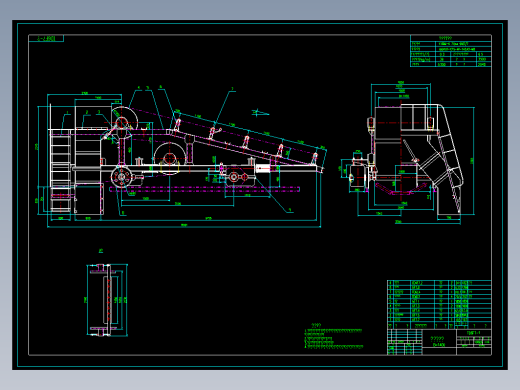This screenshot has height=390, width=520.
Task: Click the main side elevation view of the machine
Action: pyautogui.click(x=182, y=157)
